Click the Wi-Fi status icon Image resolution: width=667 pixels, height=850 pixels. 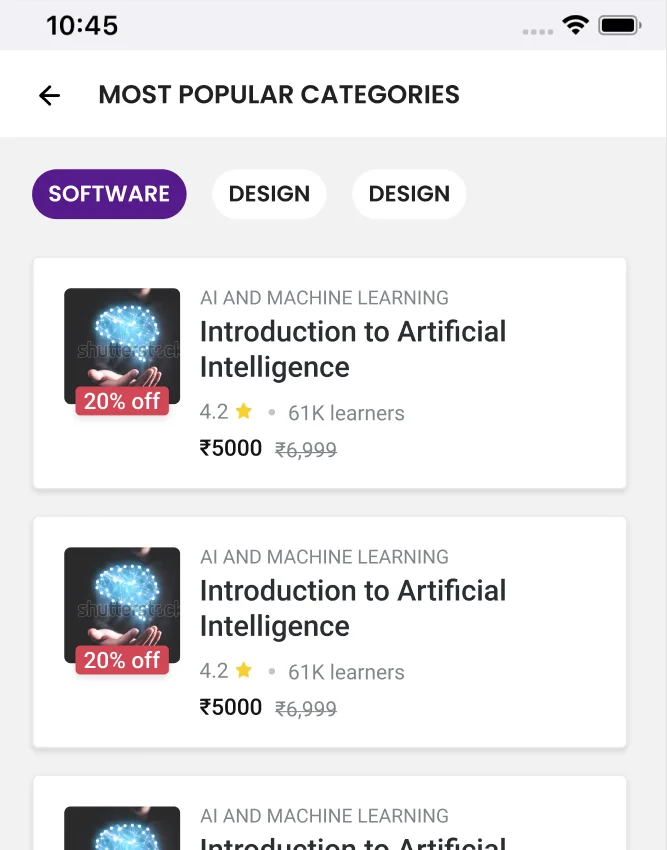(575, 25)
